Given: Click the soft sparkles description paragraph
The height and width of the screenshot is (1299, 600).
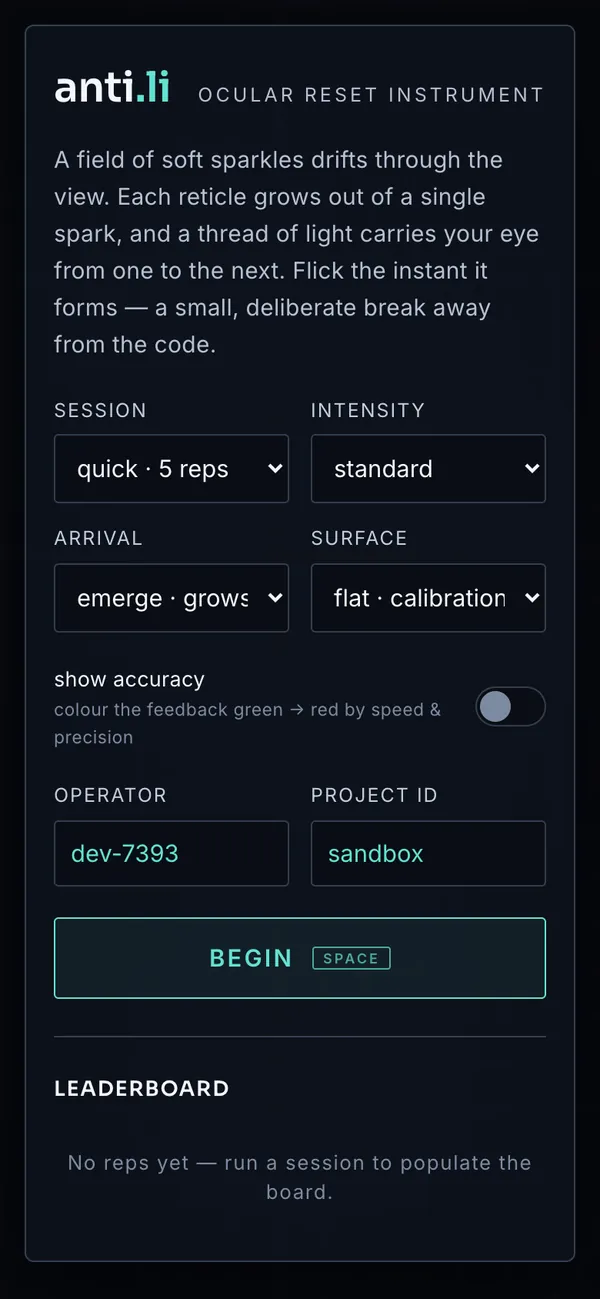Looking at the screenshot, I should coord(296,252).
